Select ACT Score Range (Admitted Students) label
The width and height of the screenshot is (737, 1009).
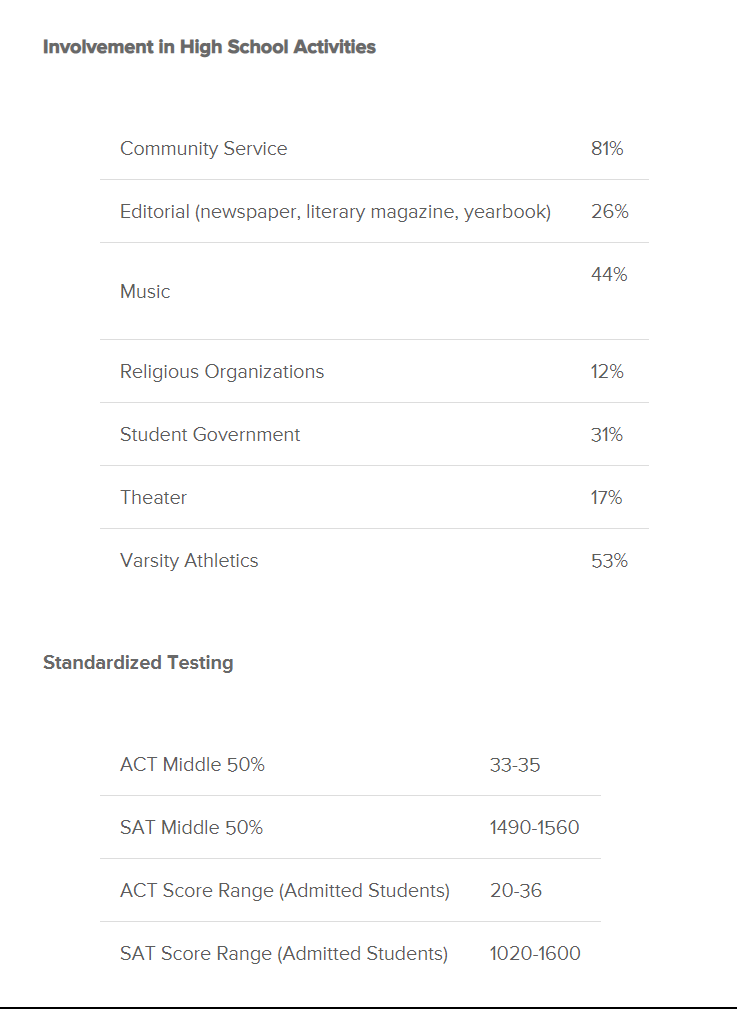coord(285,891)
